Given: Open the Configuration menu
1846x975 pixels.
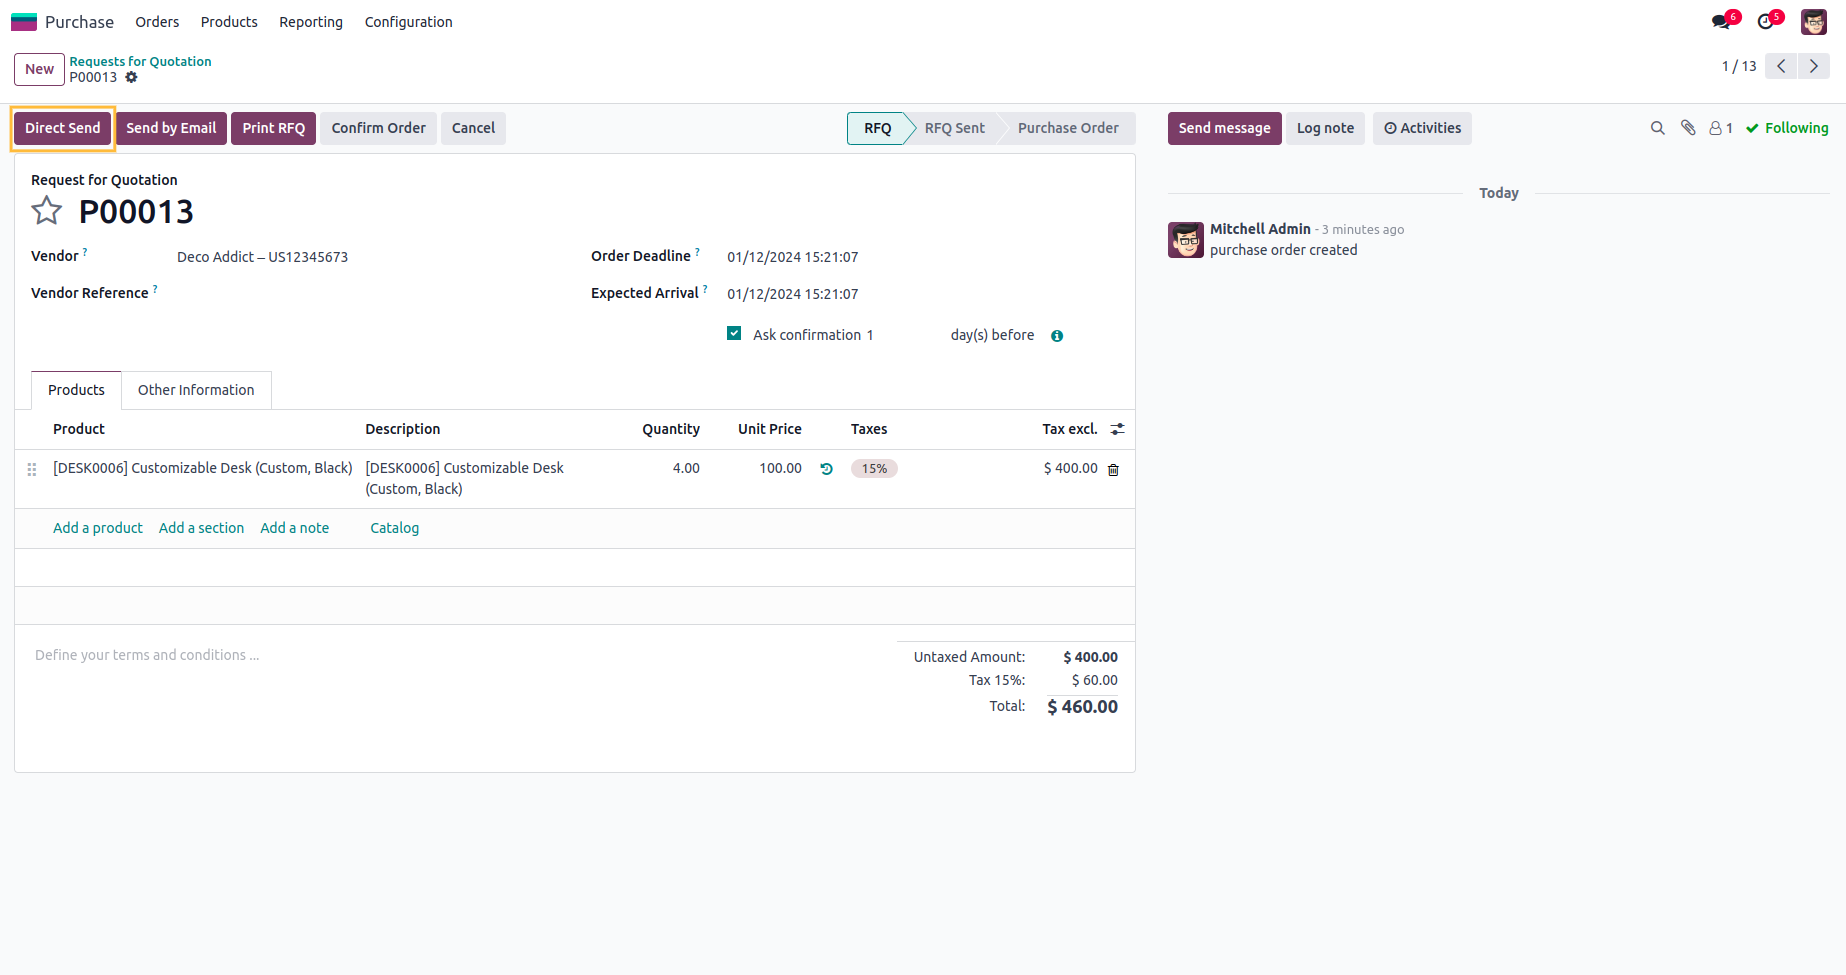Looking at the screenshot, I should pos(408,22).
